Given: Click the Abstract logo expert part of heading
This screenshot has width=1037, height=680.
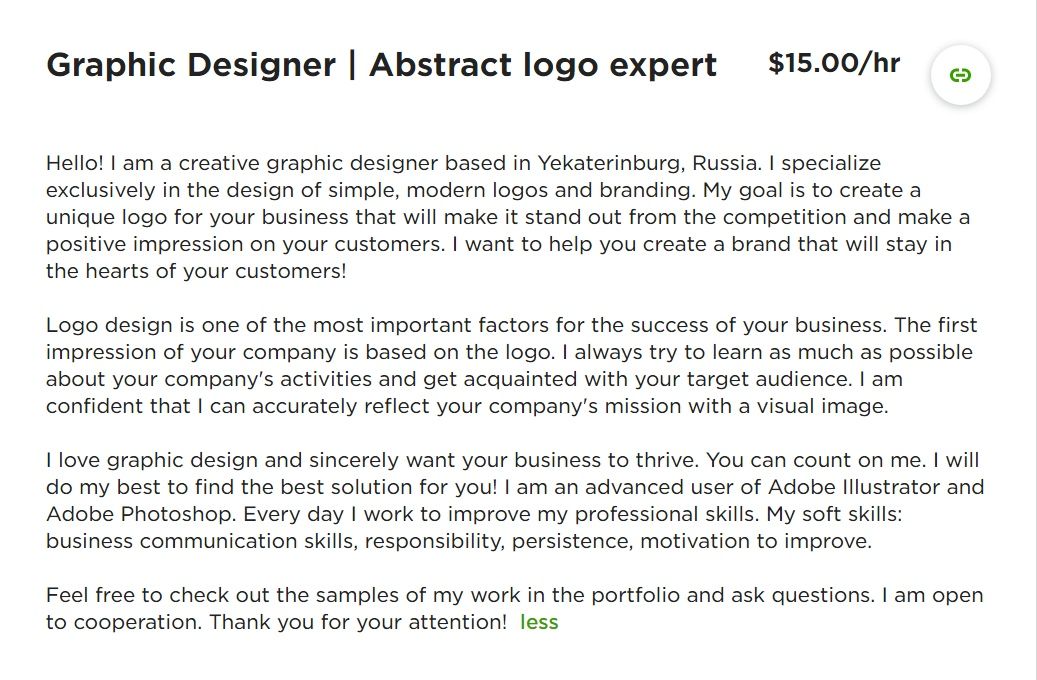Looking at the screenshot, I should (x=542, y=65).
